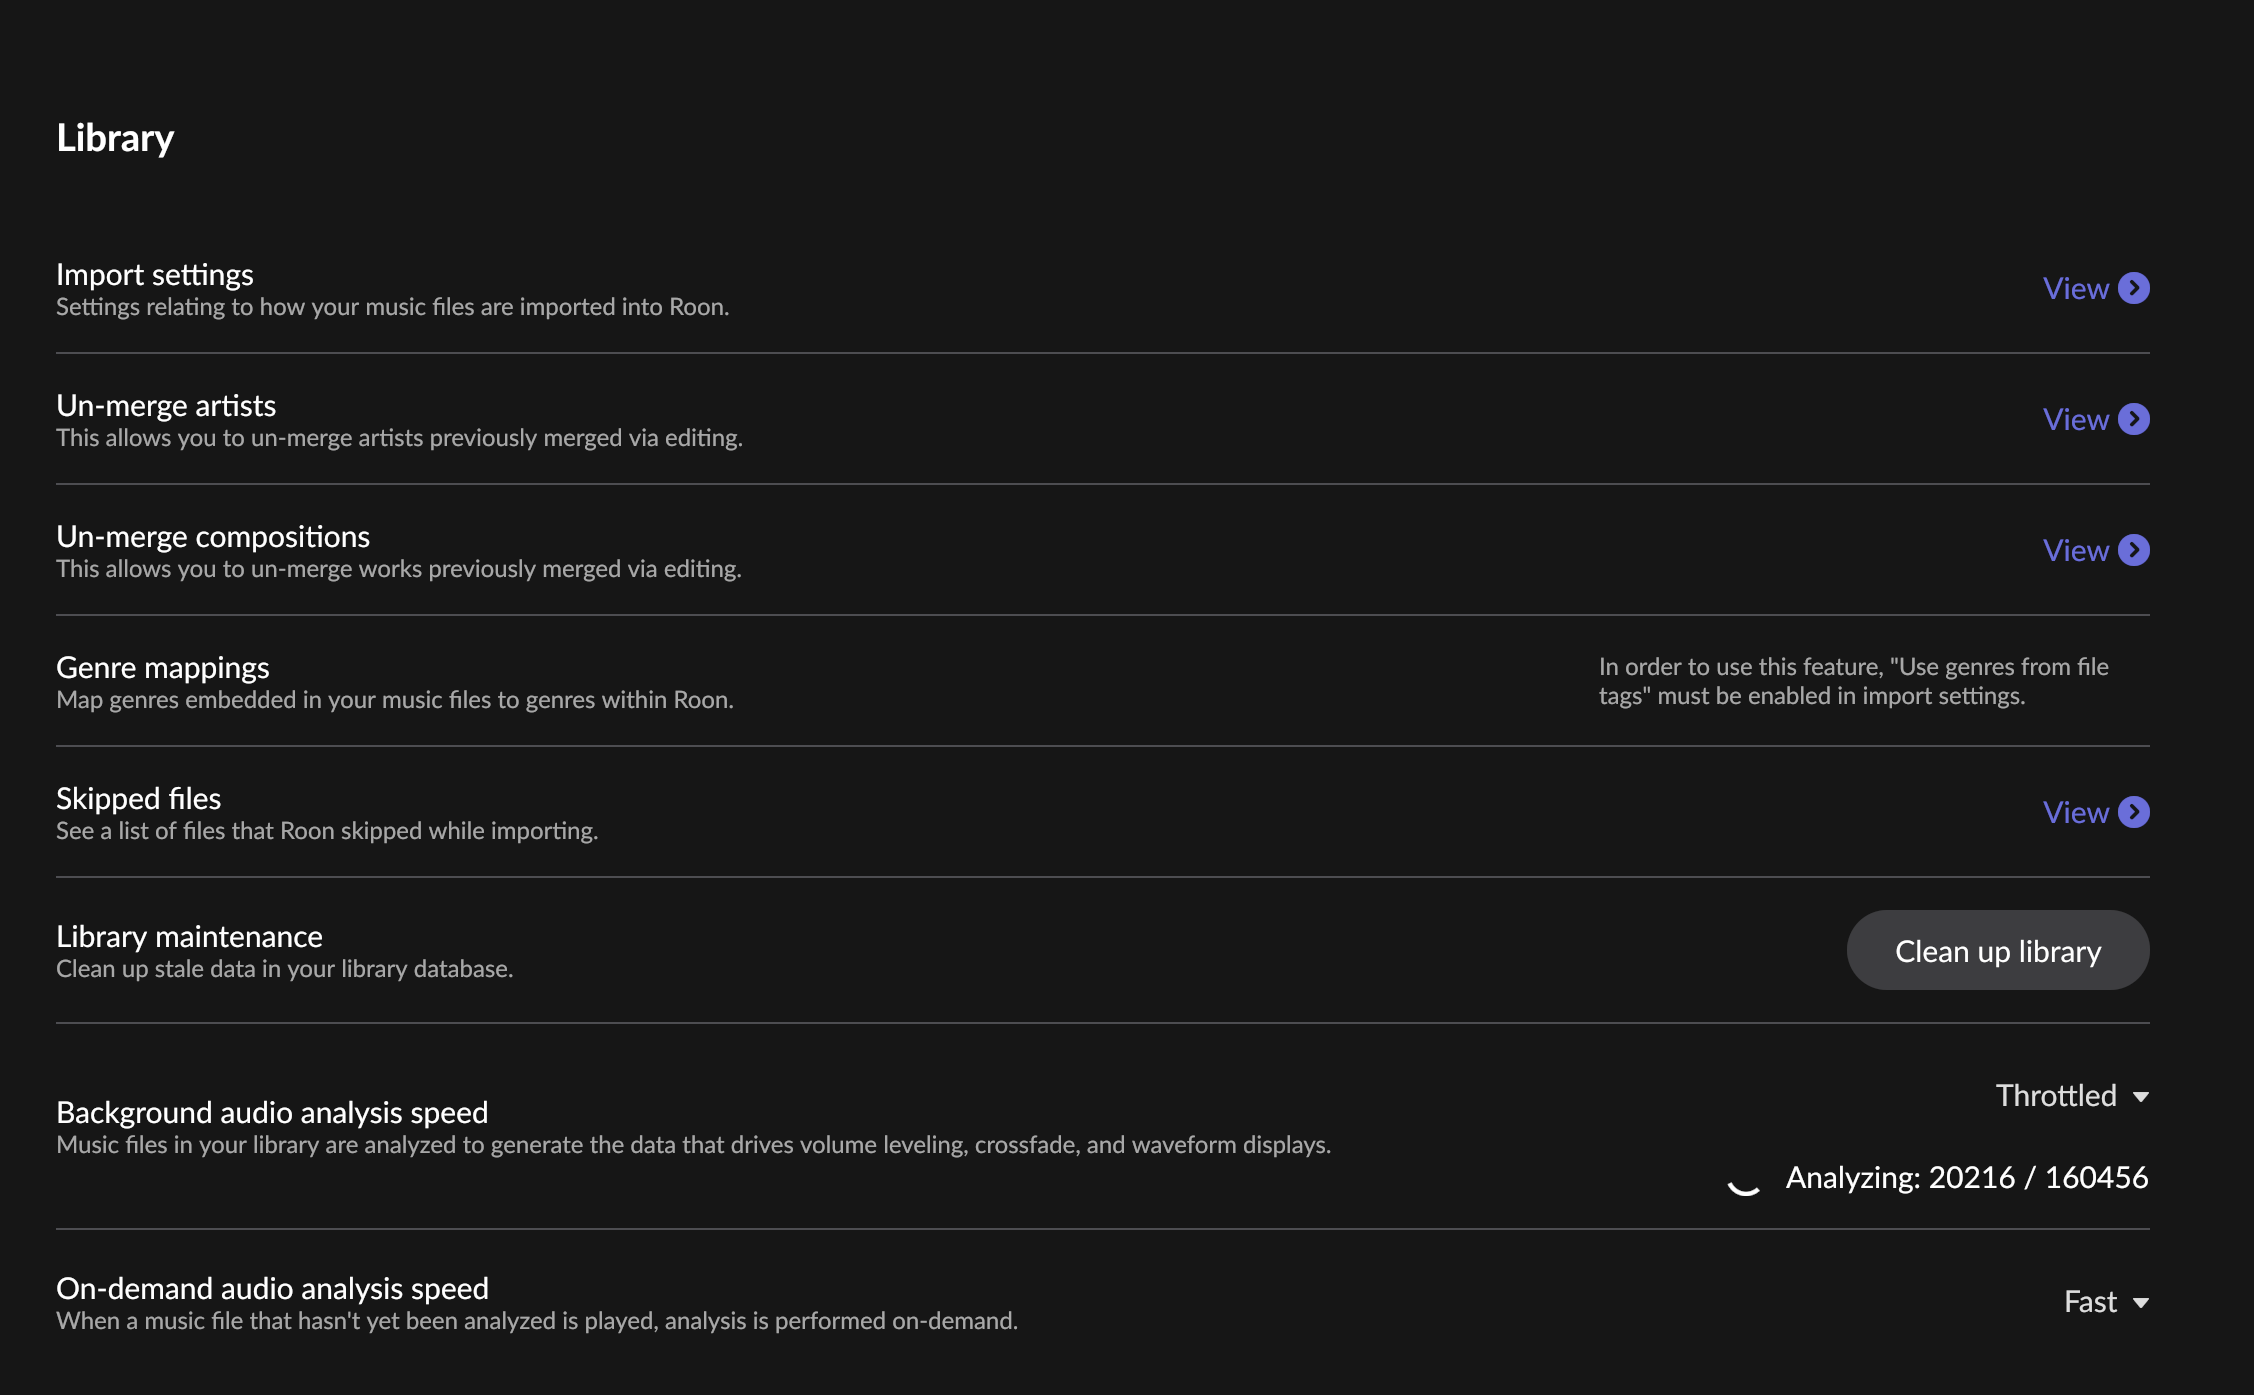Click the arrow icon for Skipped files
The image size is (2254, 1395).
2134,812
